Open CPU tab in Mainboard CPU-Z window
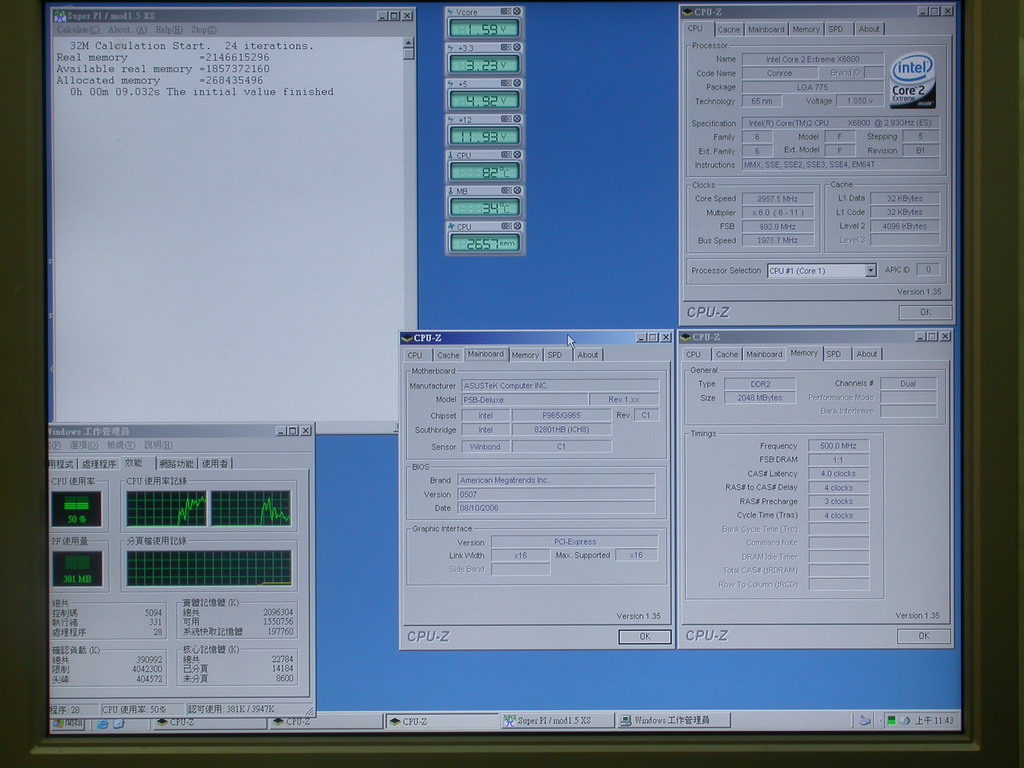This screenshot has width=1024, height=768. 415,355
